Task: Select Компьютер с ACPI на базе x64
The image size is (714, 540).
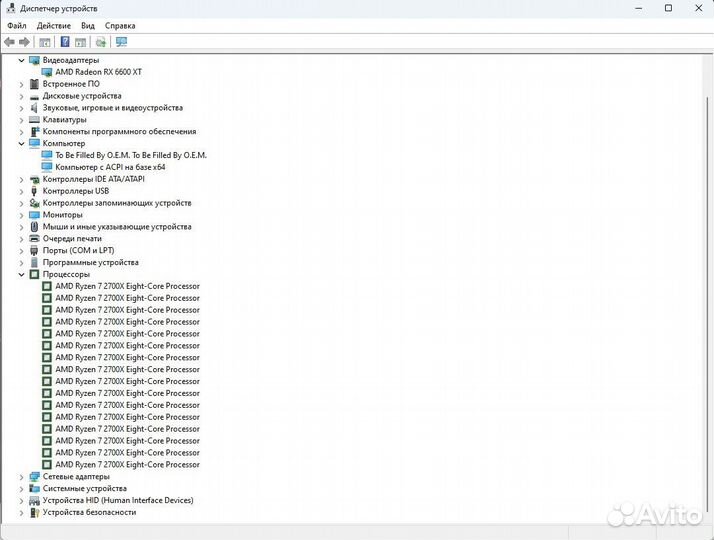Action: coord(110,167)
